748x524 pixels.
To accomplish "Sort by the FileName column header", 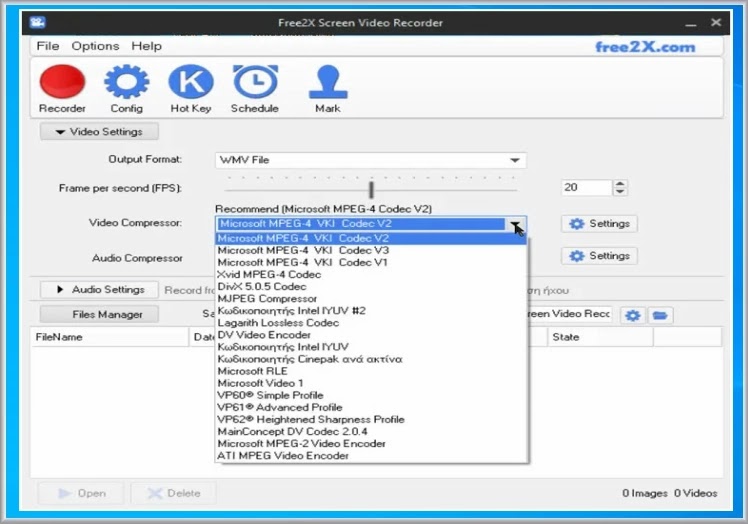I will (110, 337).
